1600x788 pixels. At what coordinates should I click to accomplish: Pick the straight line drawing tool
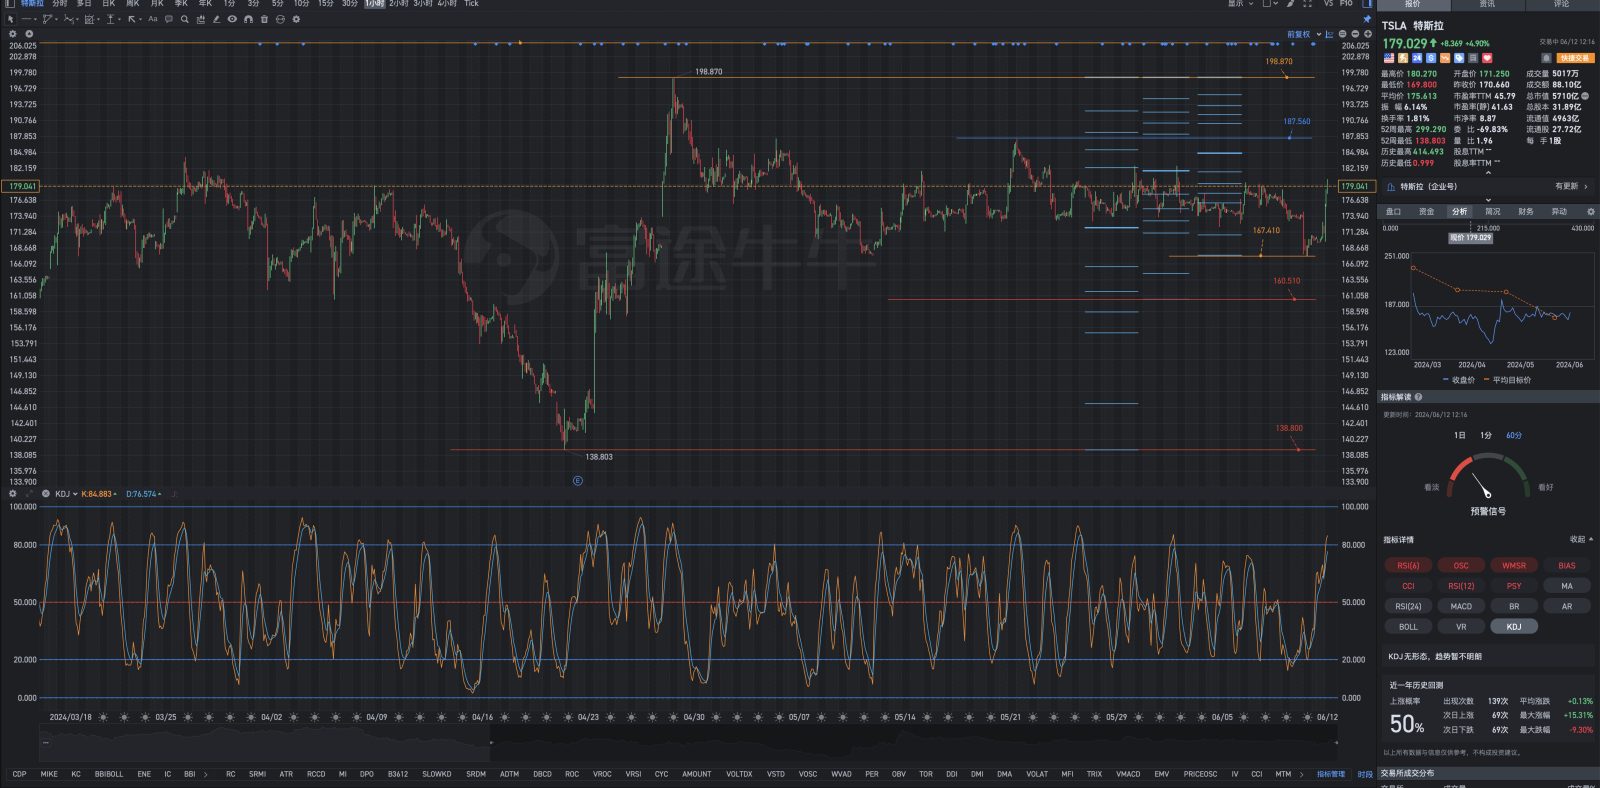click(27, 19)
